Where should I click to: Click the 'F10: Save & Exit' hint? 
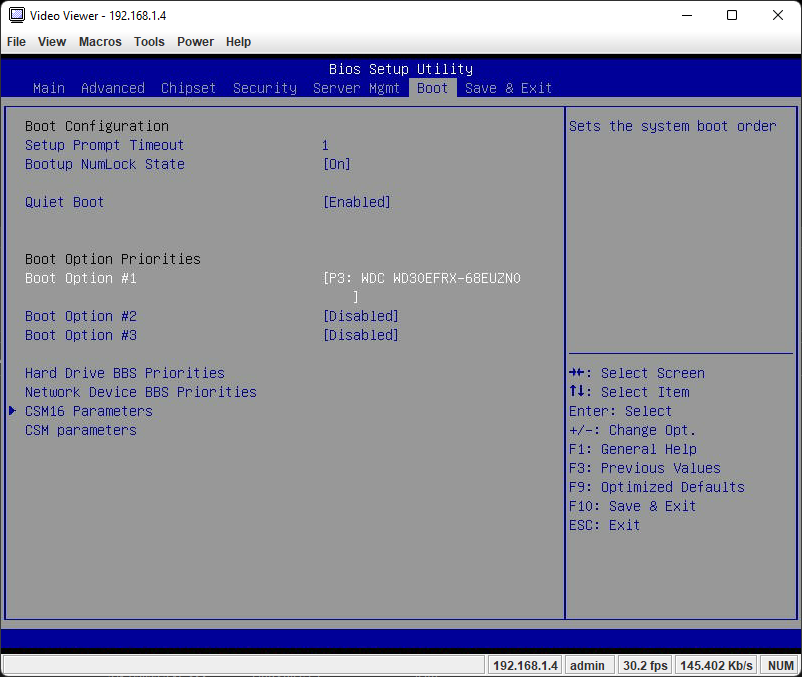pos(633,506)
